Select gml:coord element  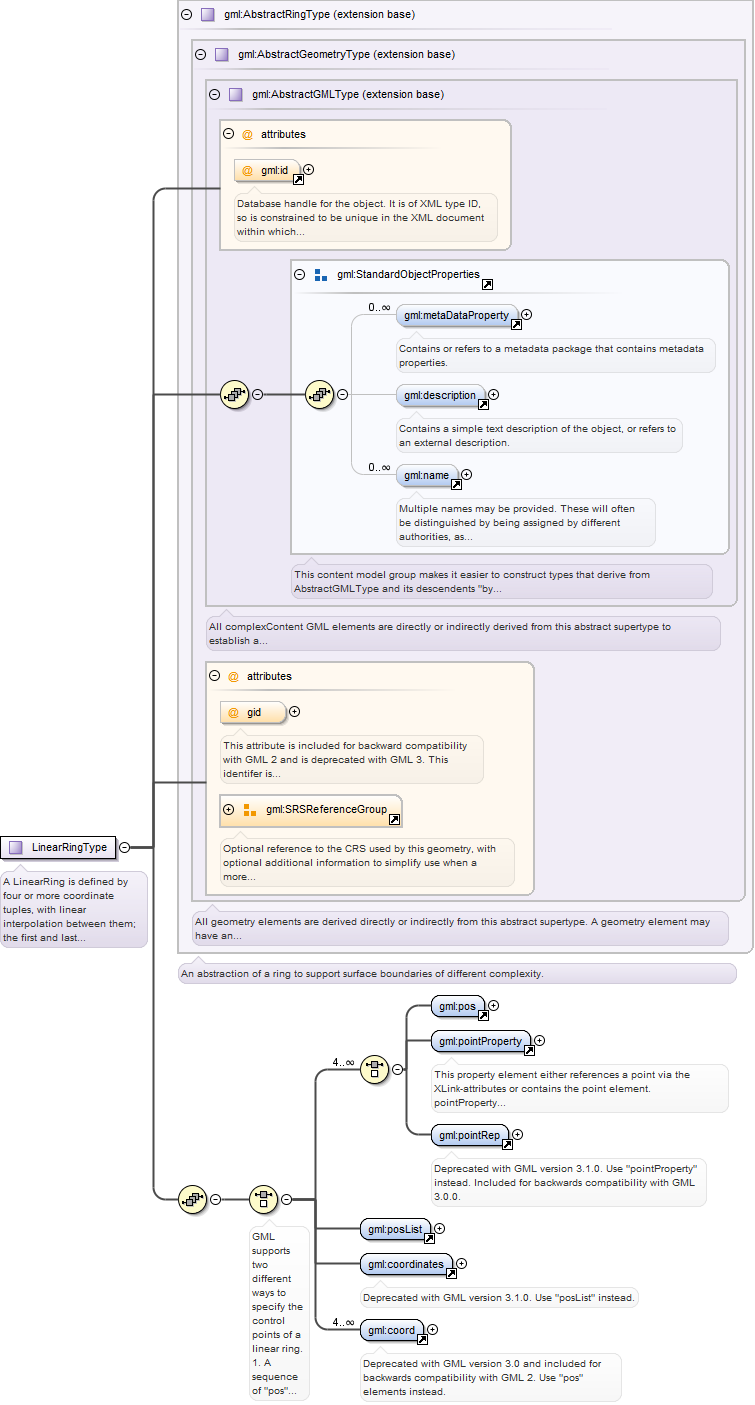(393, 1331)
